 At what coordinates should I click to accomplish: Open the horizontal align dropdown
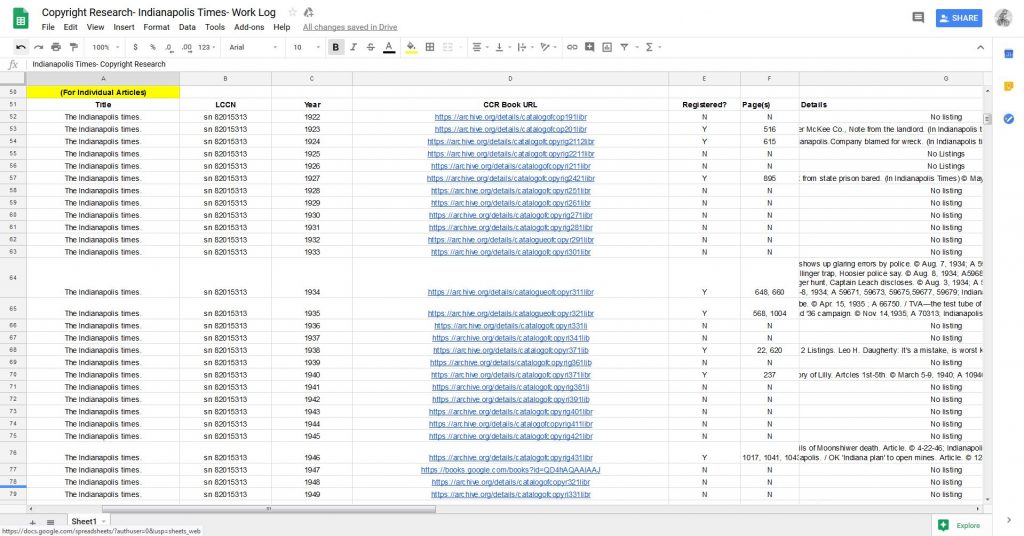[x=480, y=47]
